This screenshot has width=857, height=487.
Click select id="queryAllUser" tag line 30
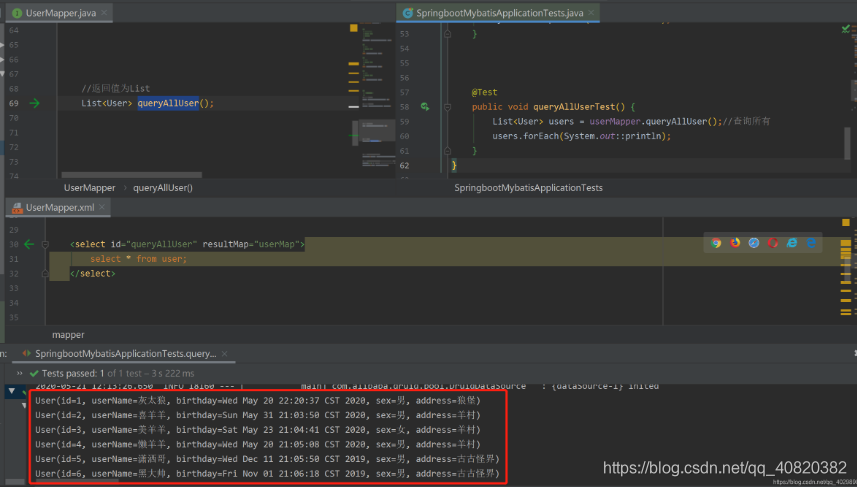click(187, 244)
